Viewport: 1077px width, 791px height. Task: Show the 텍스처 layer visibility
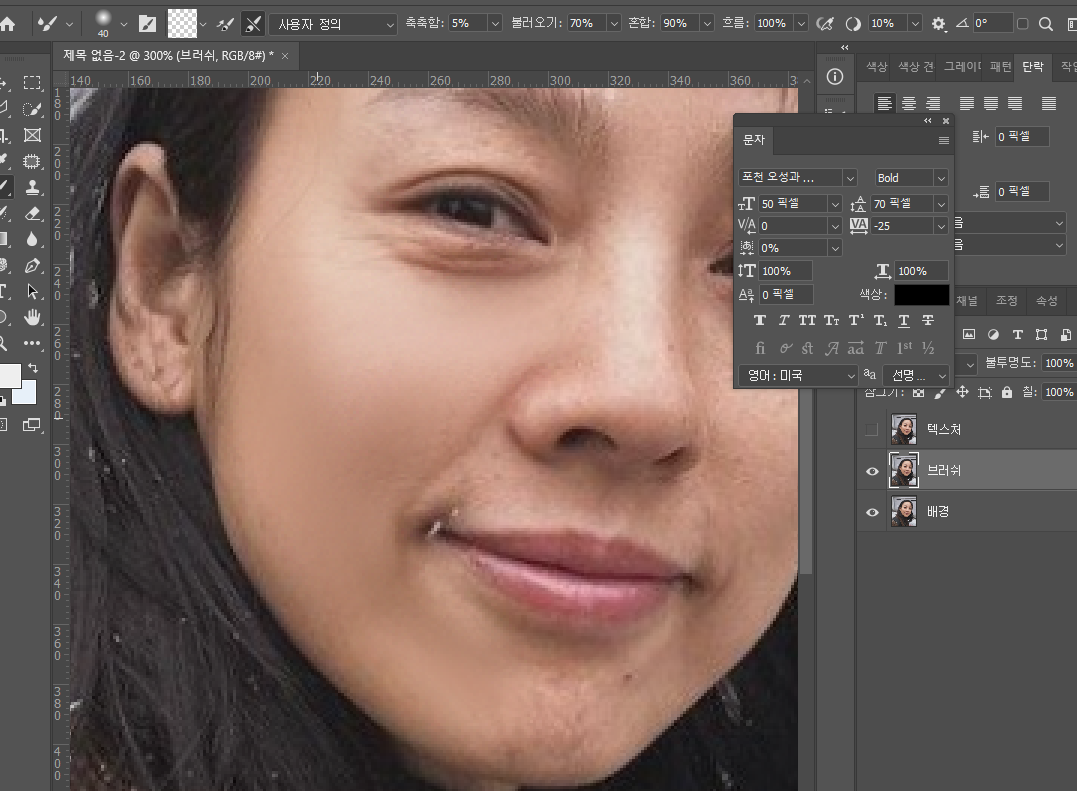pyautogui.click(x=872, y=430)
